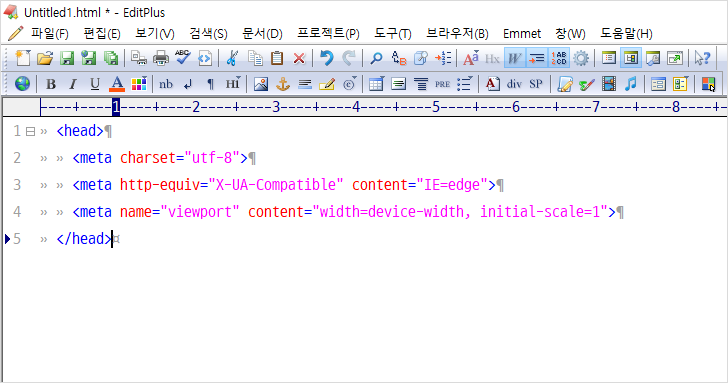Click the globe browser preview icon
728x383 pixels.
click(x=22, y=84)
